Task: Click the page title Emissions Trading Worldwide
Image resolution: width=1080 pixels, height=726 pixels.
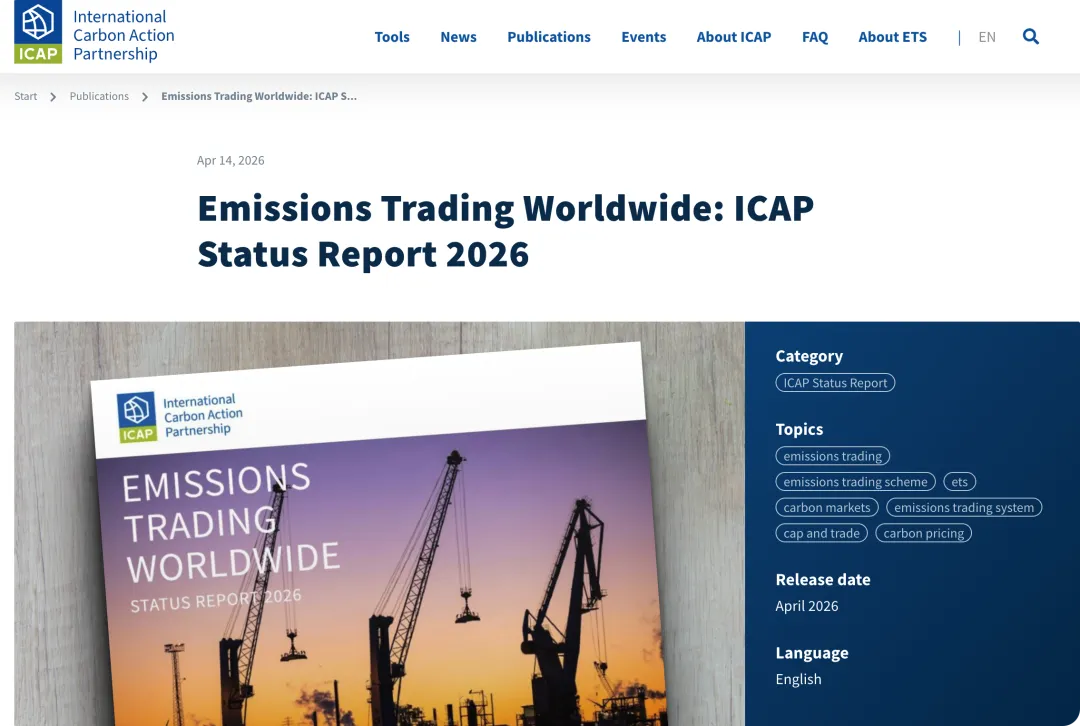Action: point(505,231)
